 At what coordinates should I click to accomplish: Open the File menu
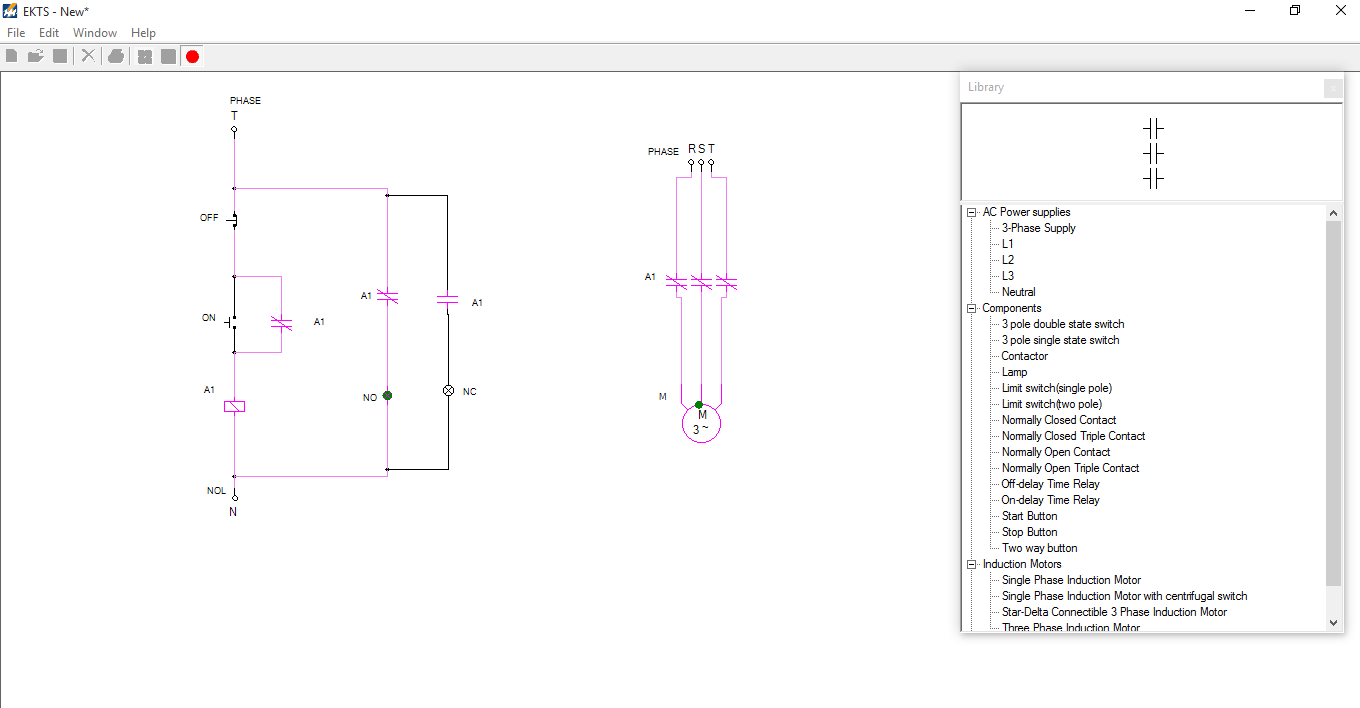pyautogui.click(x=16, y=32)
